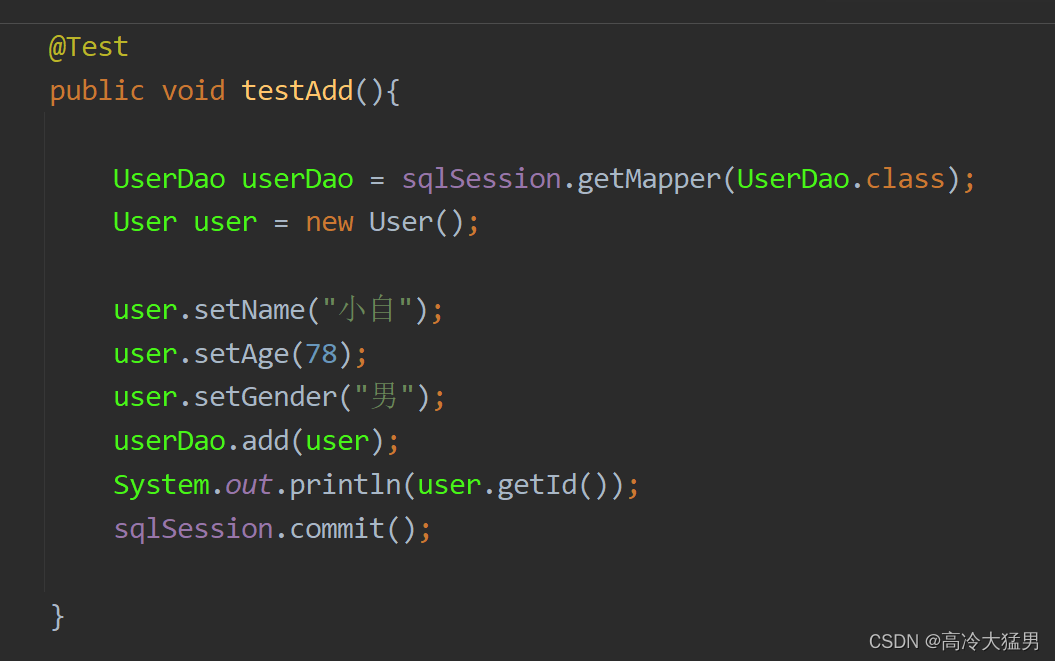
Task: Click the getId method call
Action: click(x=536, y=485)
